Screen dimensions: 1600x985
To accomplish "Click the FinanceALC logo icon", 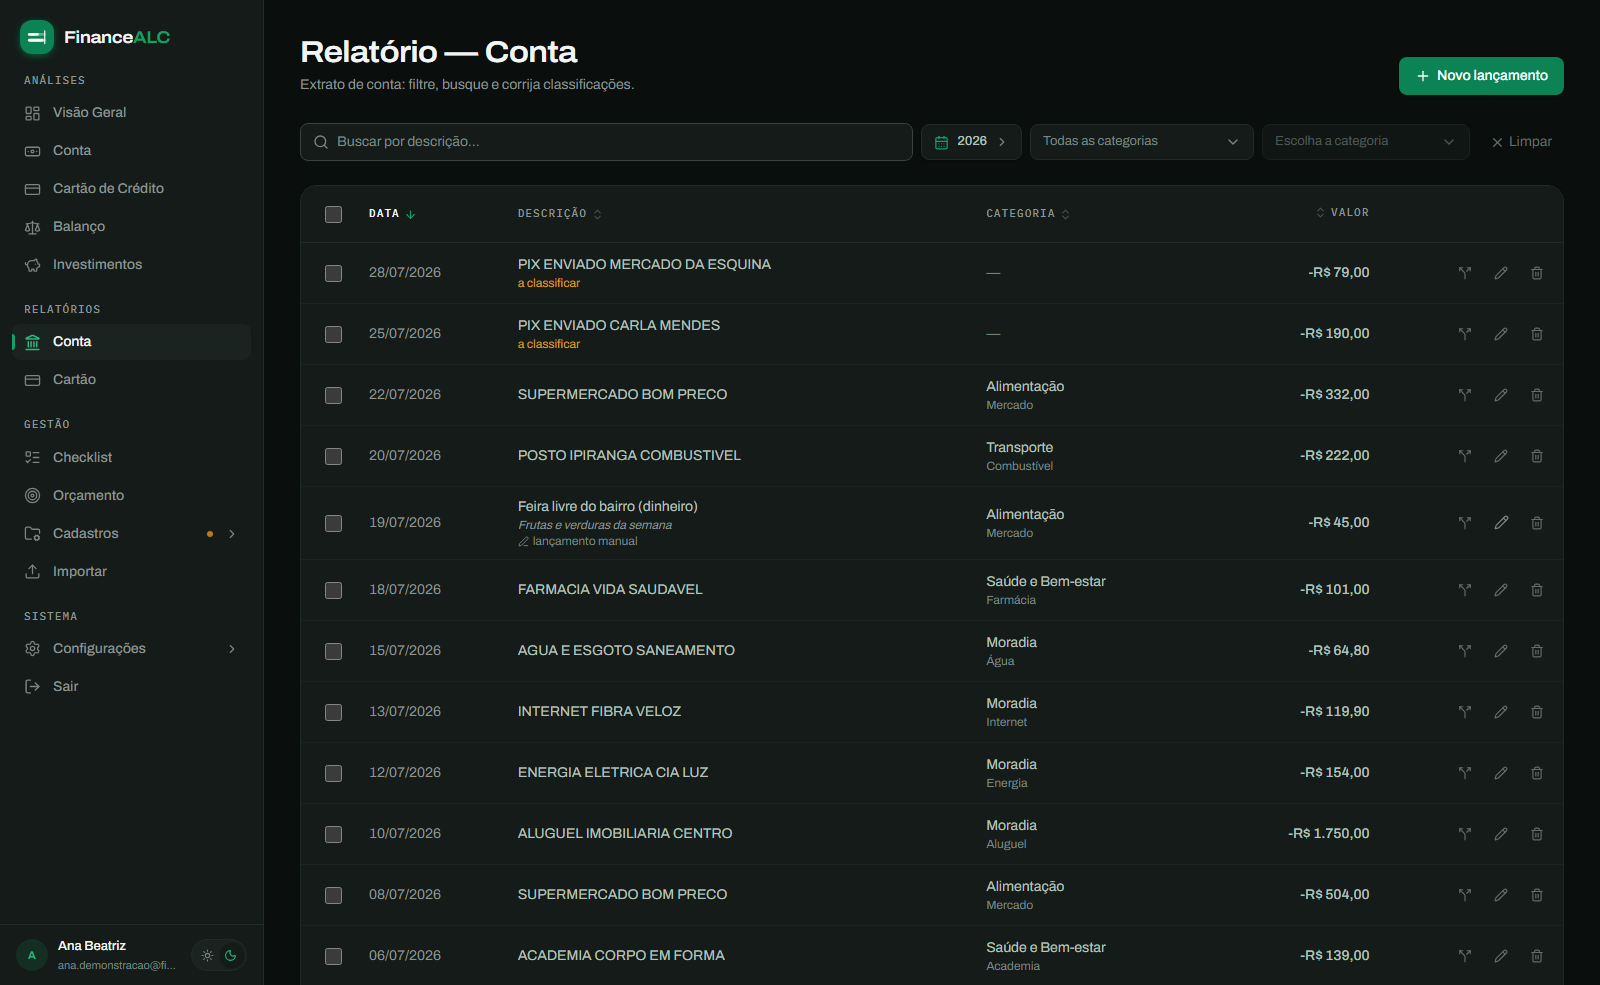I will [x=37, y=37].
